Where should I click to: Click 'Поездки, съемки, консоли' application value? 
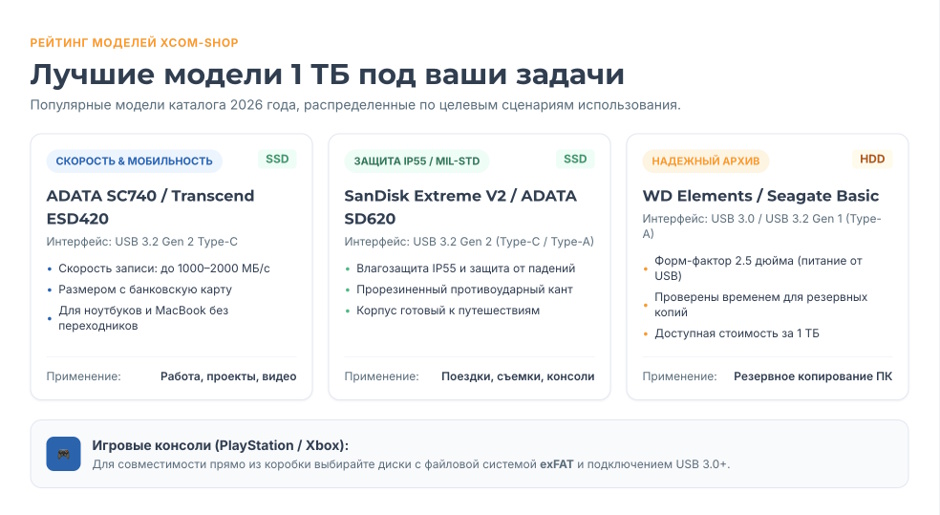click(x=518, y=377)
